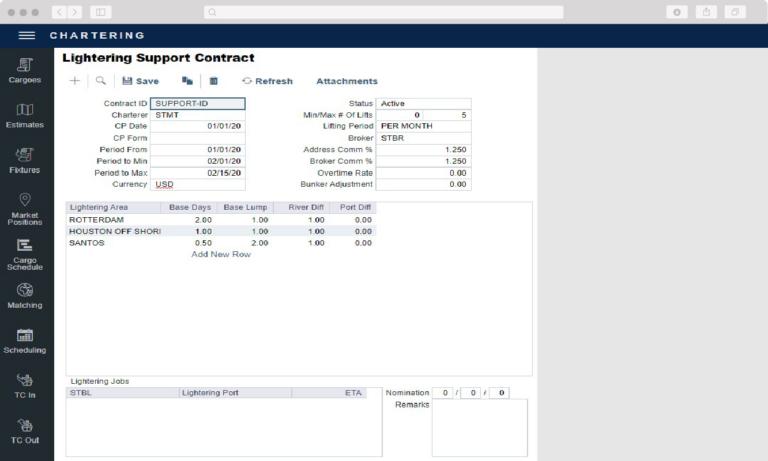Open Market Positions from the sidebar

pyautogui.click(x=25, y=208)
